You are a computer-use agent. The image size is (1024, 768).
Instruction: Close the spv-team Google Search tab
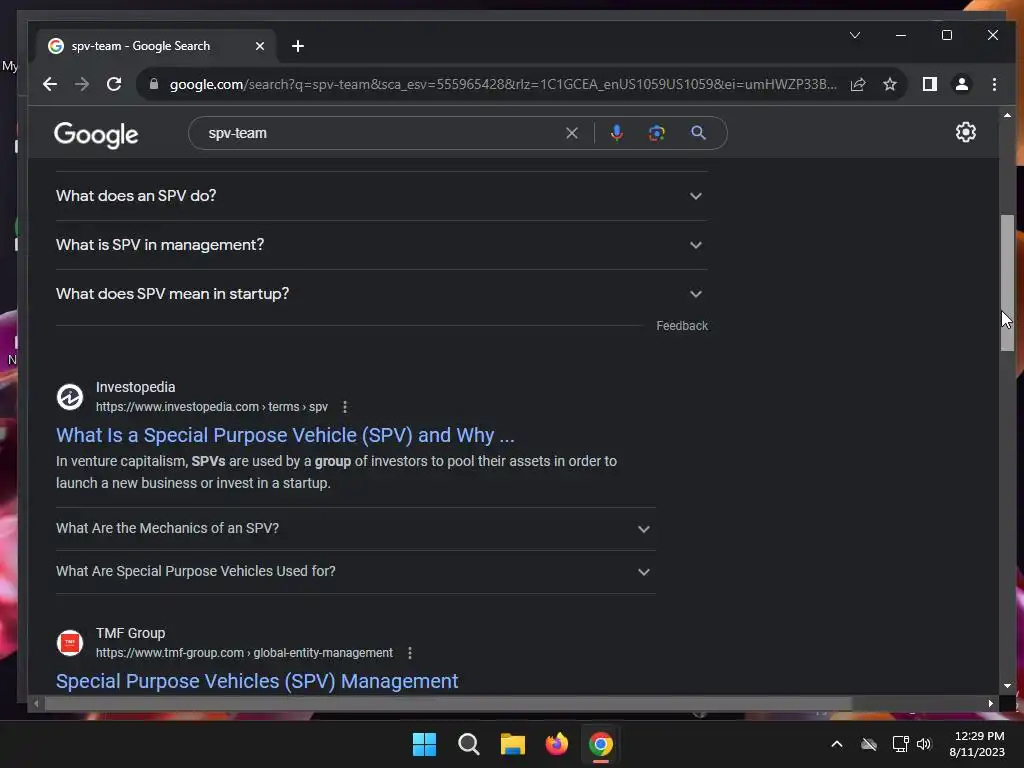[x=260, y=46]
